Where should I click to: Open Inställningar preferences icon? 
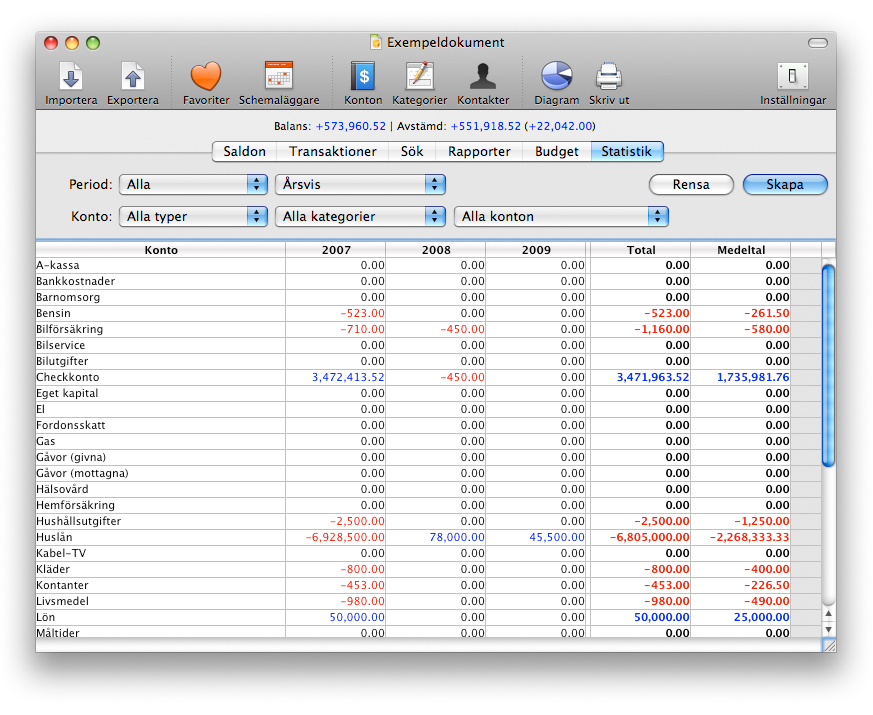coord(792,76)
